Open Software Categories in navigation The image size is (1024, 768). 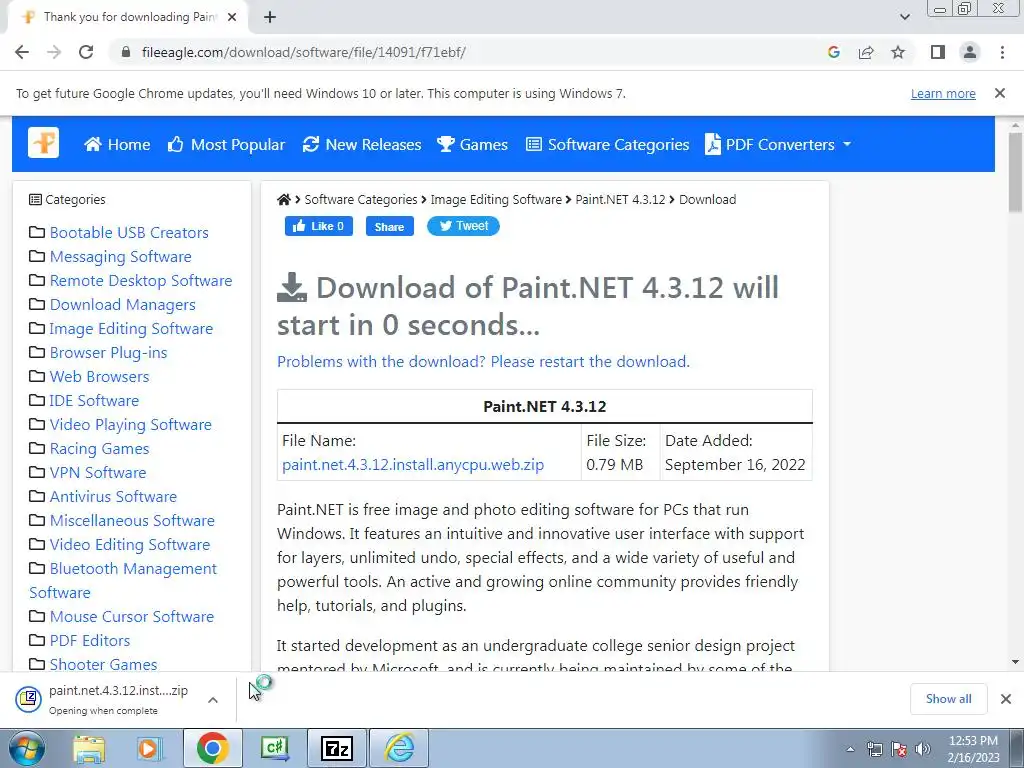click(607, 144)
